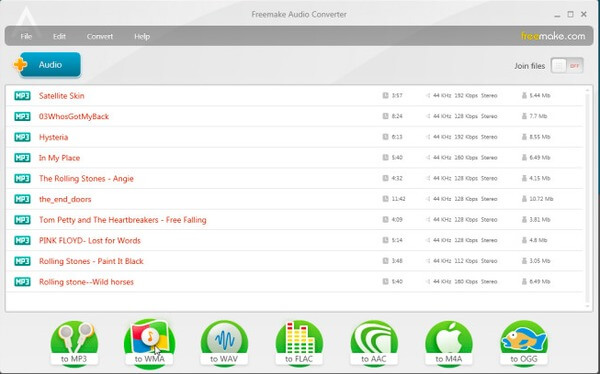Click MP3 icon beside 03WhosGotMyBack
This screenshot has height=374, width=600.
point(22,116)
